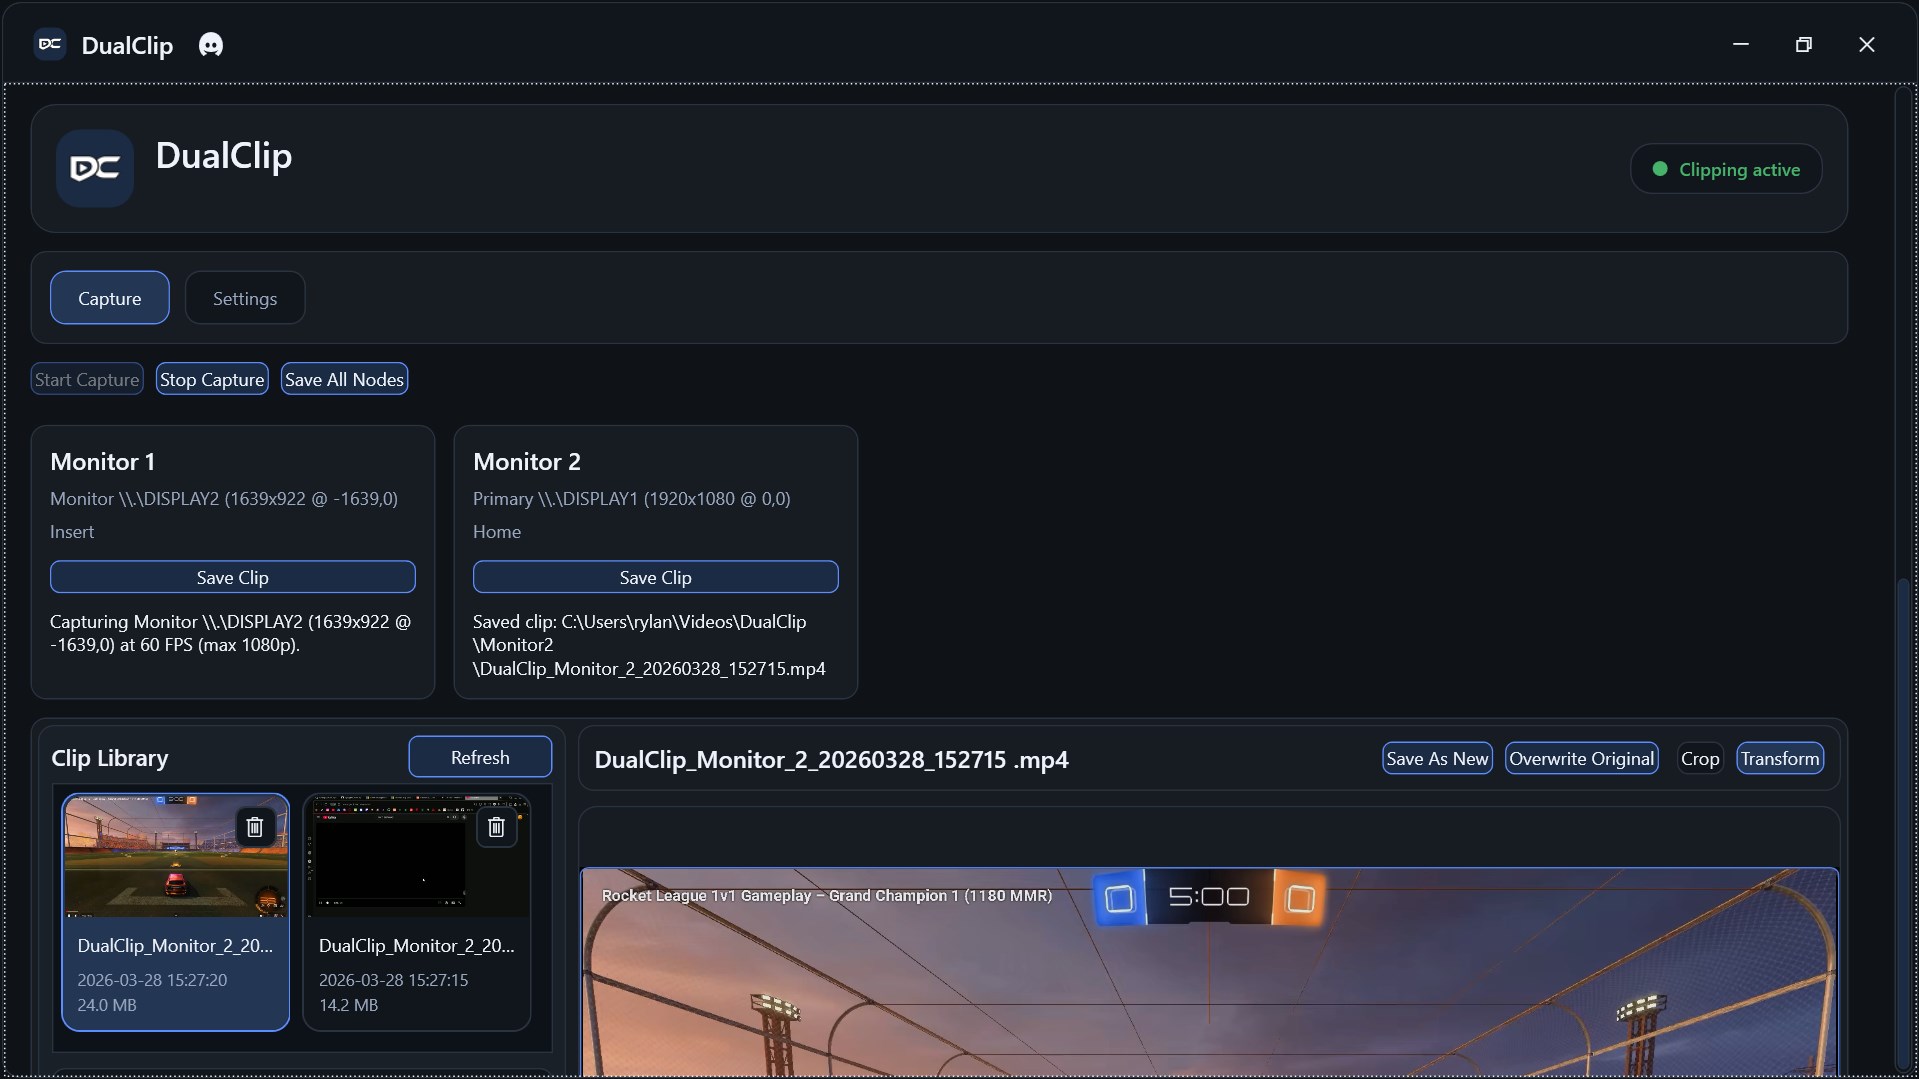1919x1079 pixels.
Task: Stop the capture
Action: [x=212, y=379]
